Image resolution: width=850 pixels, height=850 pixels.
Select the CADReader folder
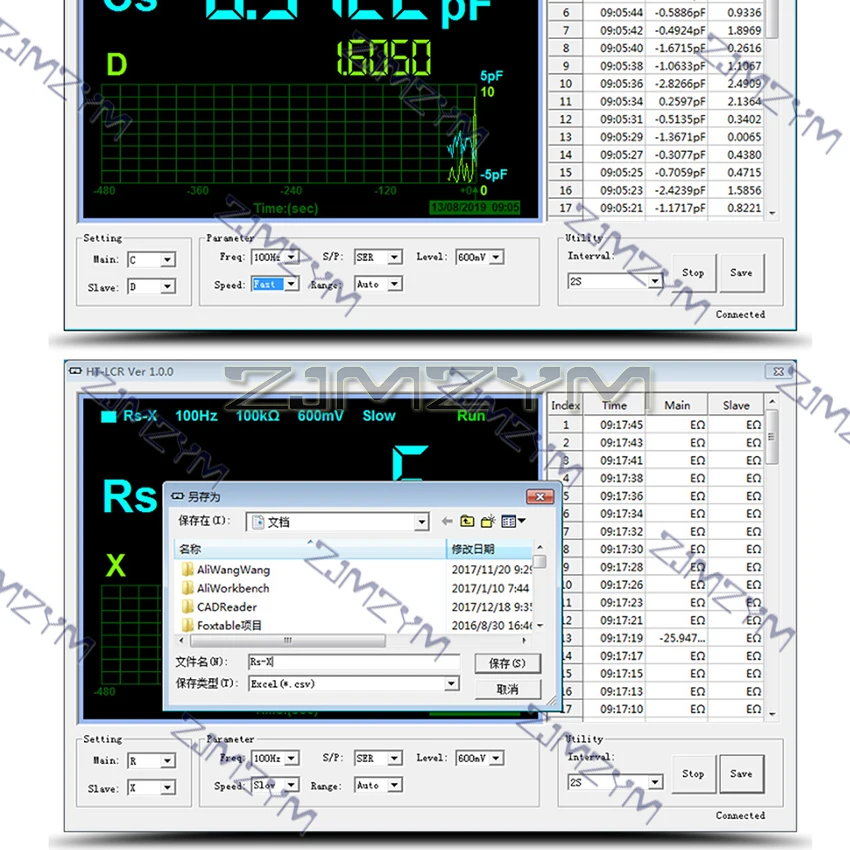coord(226,607)
